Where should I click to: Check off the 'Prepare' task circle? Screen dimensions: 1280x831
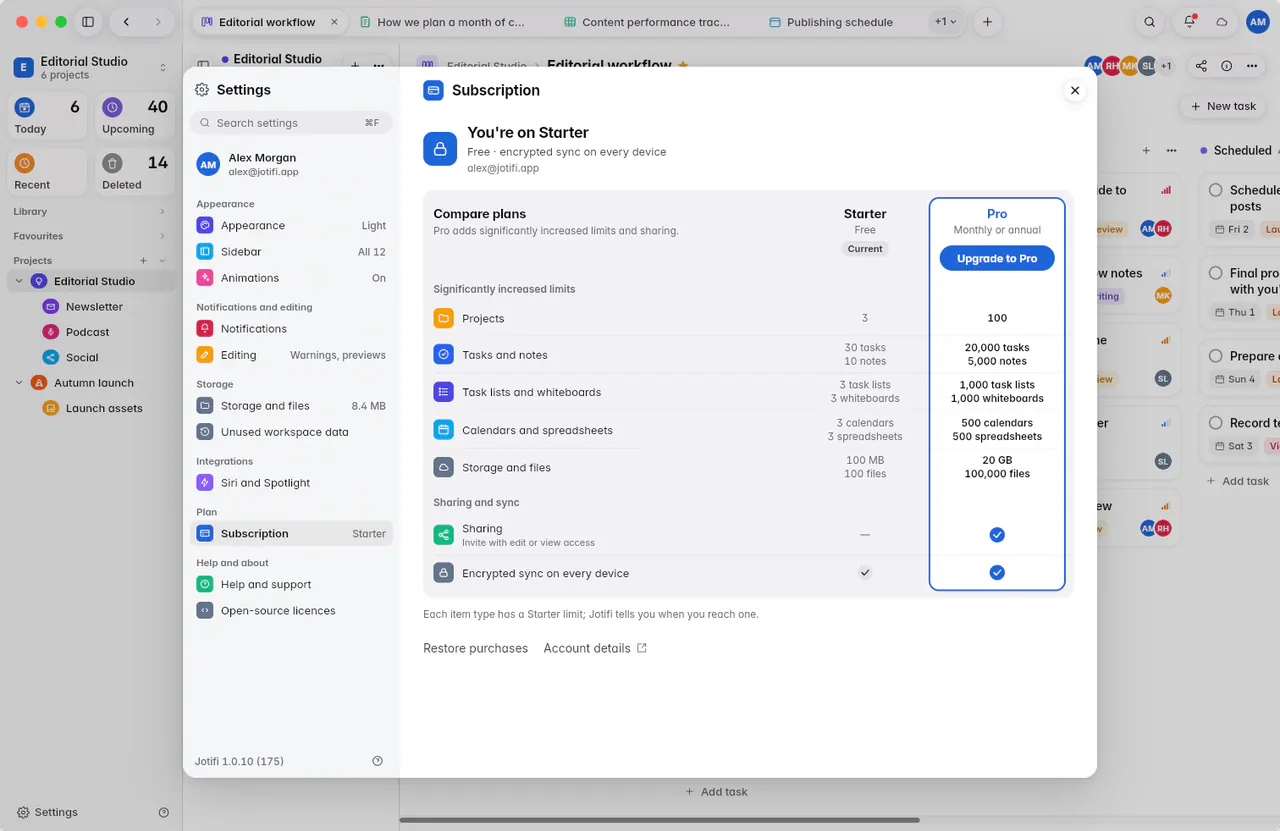pos(1216,356)
